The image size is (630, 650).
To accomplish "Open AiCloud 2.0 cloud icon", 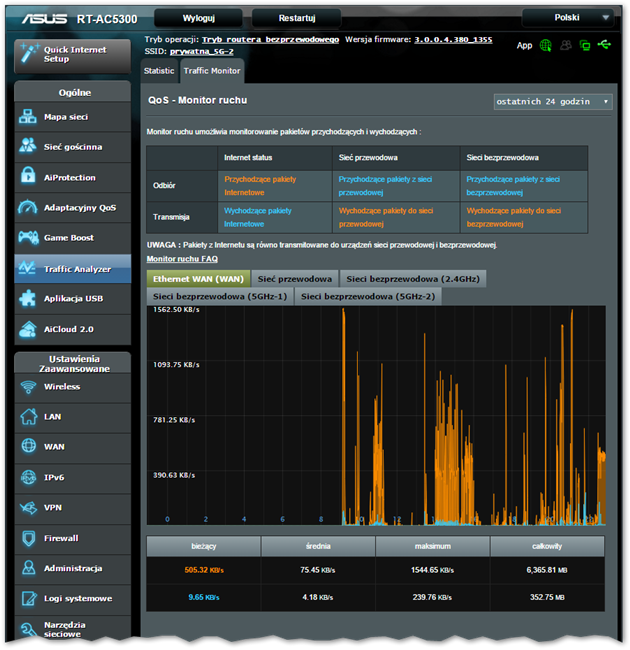I will (28, 329).
